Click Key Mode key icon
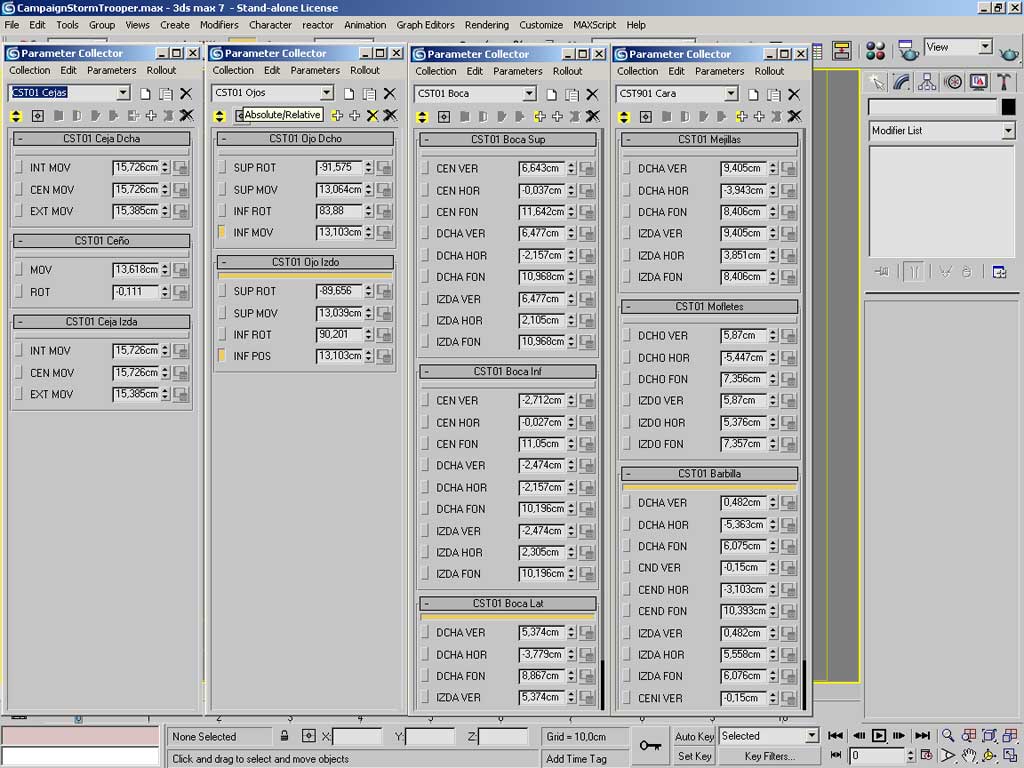This screenshot has width=1024, height=768. tap(650, 745)
